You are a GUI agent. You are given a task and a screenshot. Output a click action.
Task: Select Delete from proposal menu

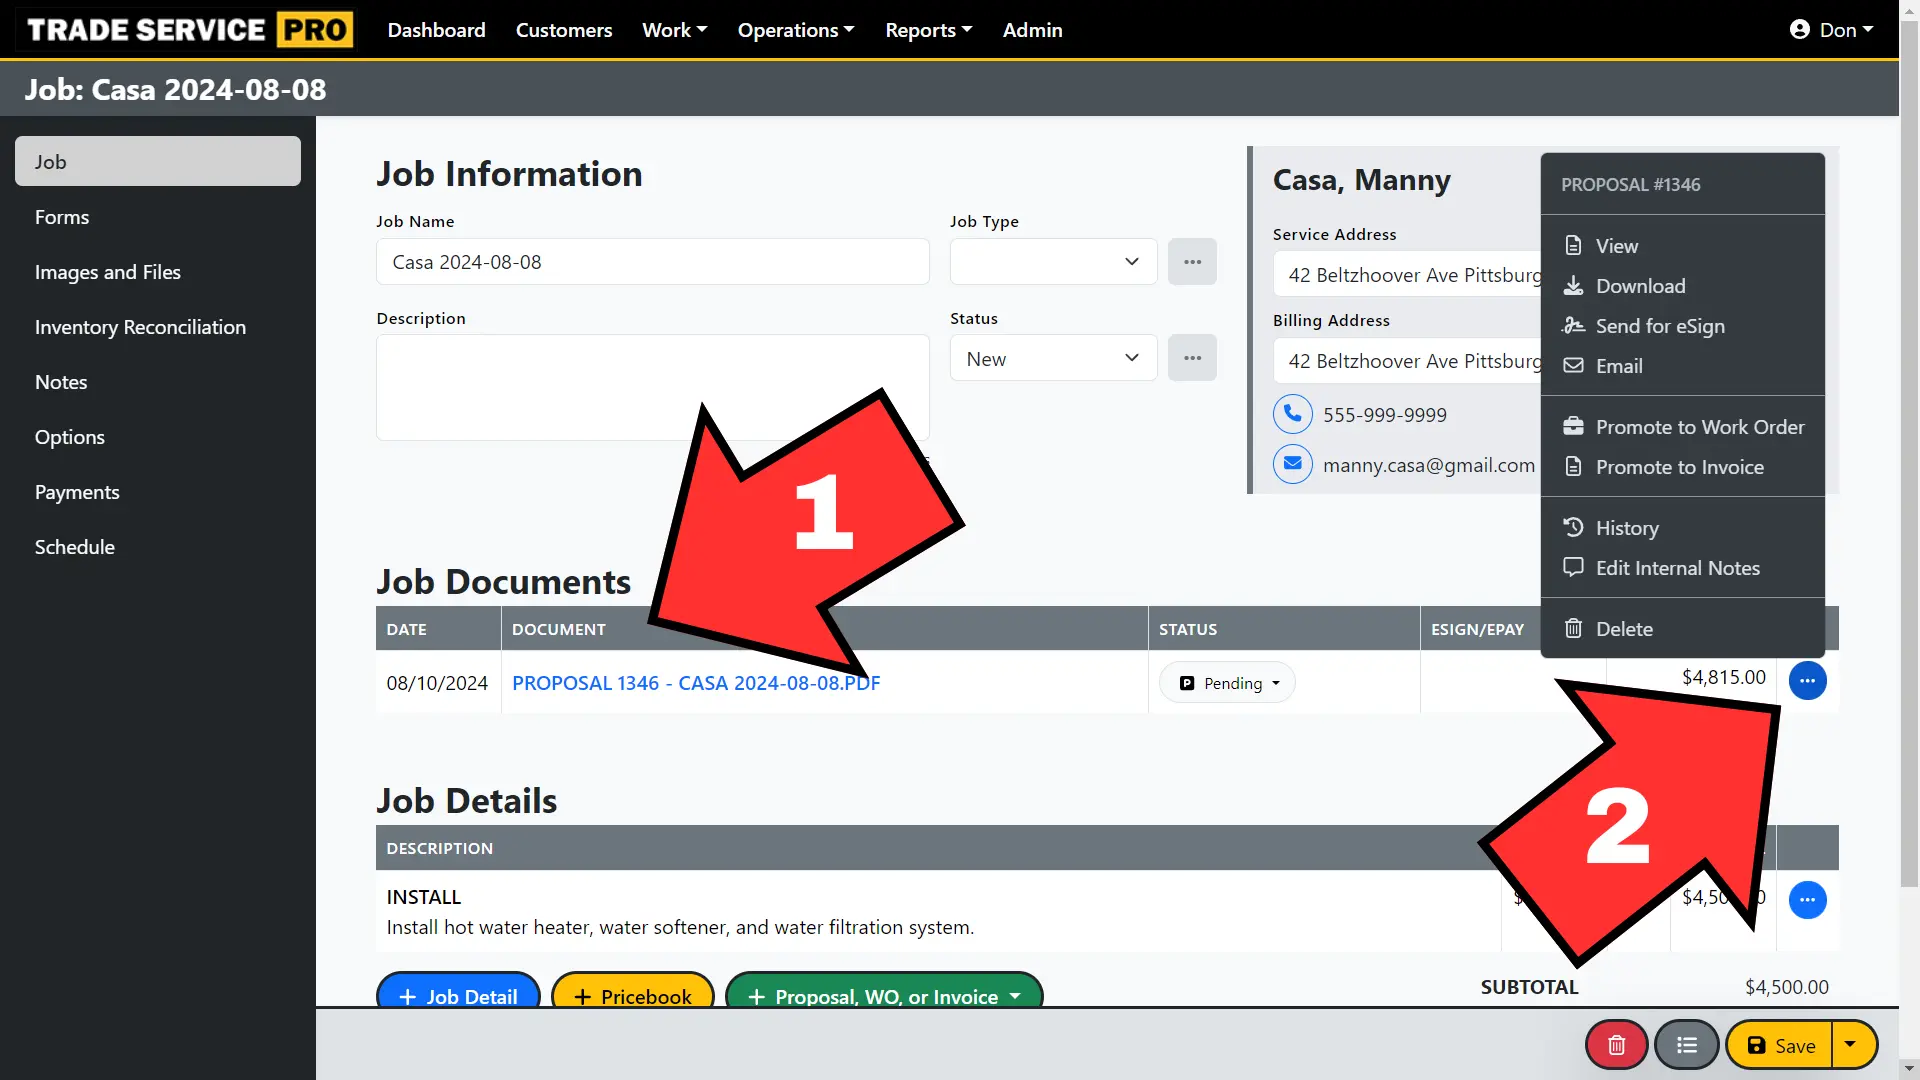[x=1623, y=629]
